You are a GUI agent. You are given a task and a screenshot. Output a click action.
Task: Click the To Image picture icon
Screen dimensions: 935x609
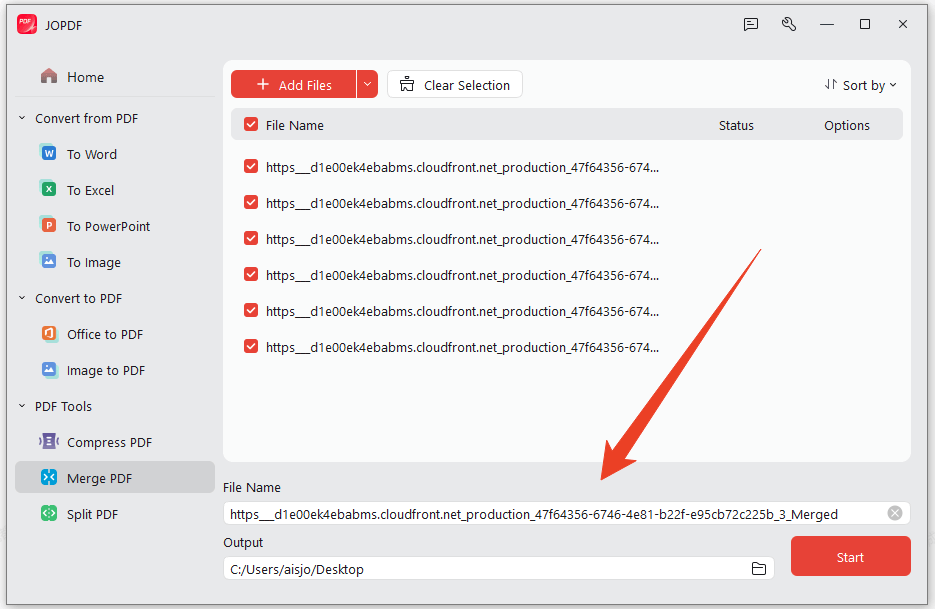[x=48, y=261]
